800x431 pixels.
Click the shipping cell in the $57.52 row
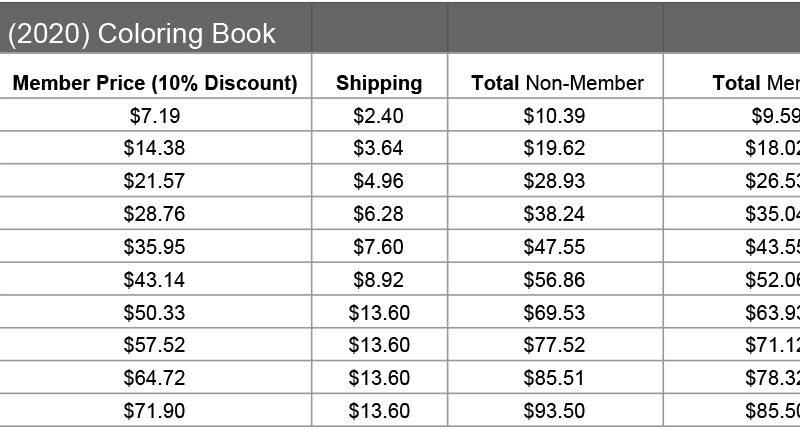click(379, 345)
